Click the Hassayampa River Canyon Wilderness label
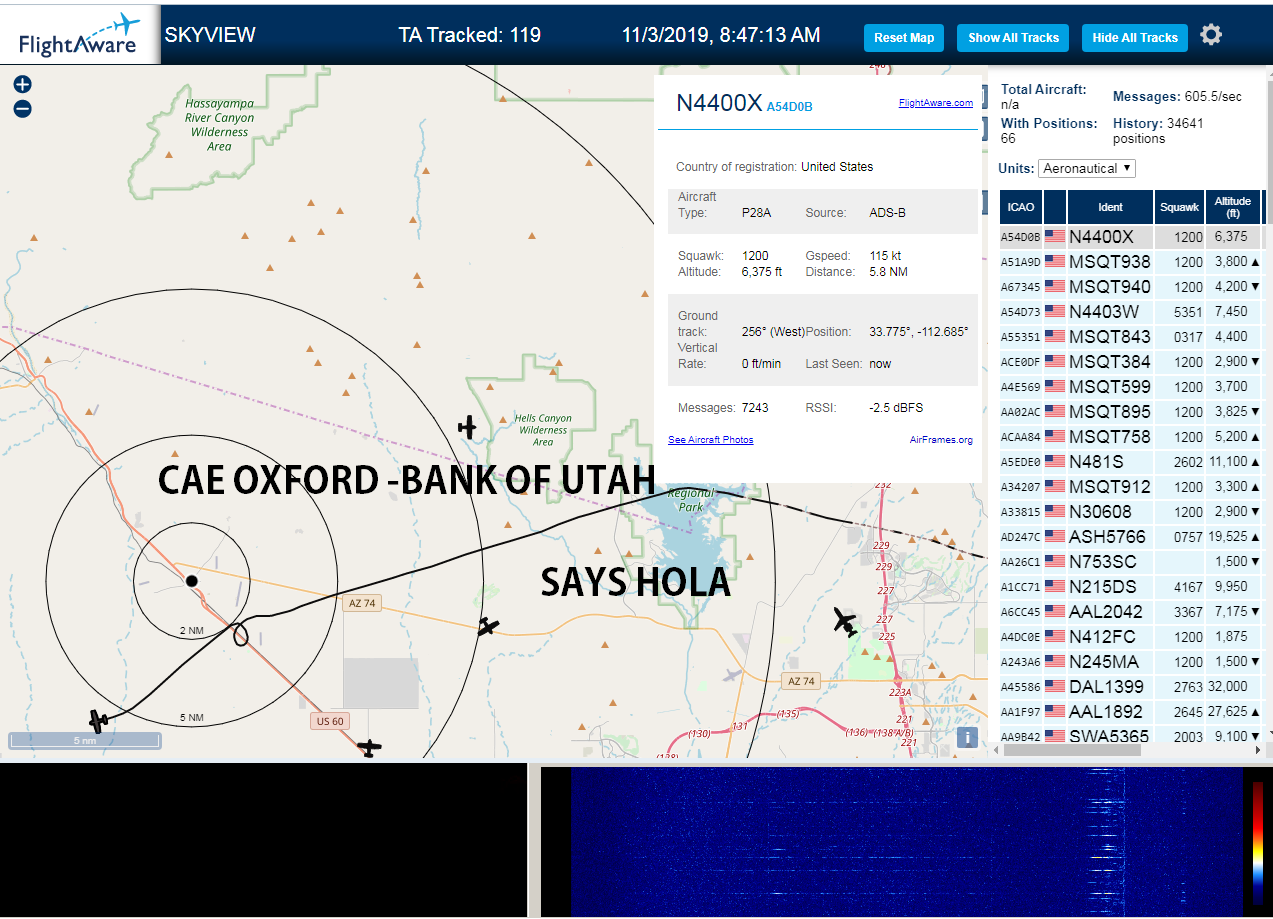The height and width of the screenshot is (919, 1273). (220, 125)
